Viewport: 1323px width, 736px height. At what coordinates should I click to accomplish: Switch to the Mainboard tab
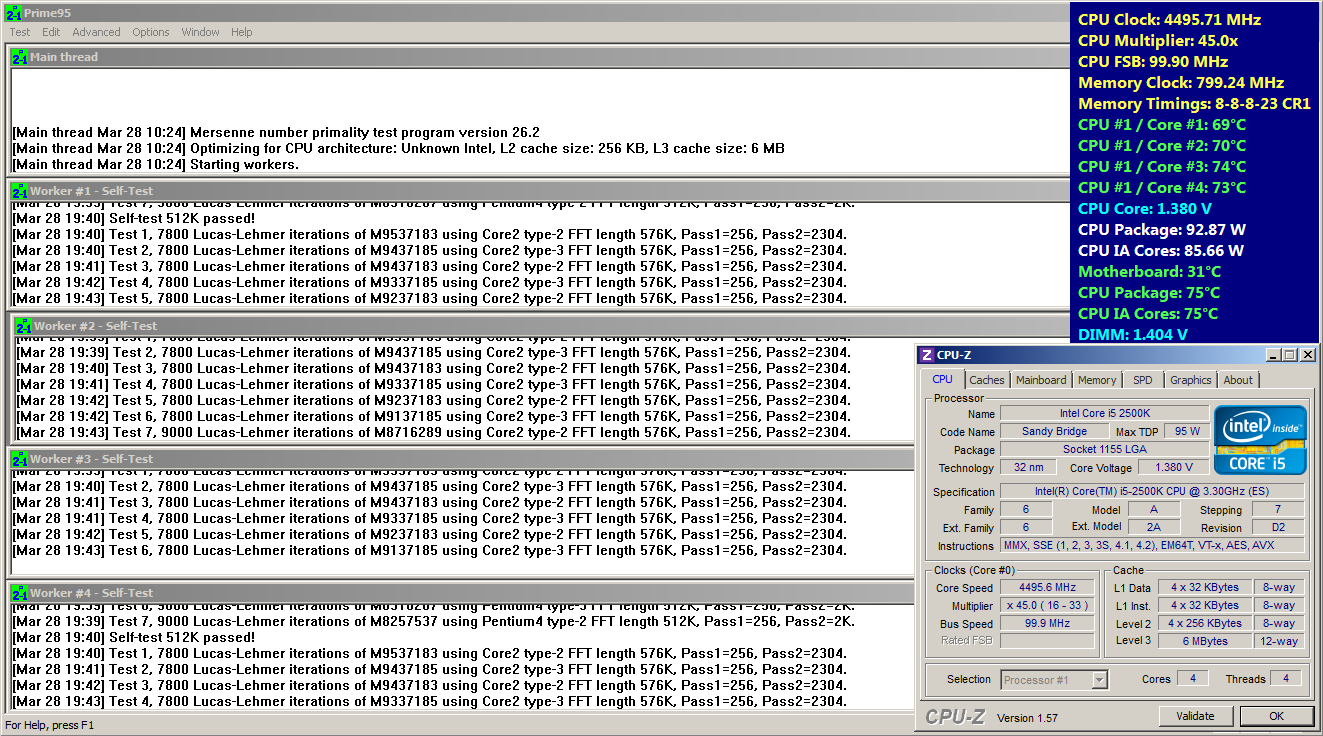click(1040, 380)
